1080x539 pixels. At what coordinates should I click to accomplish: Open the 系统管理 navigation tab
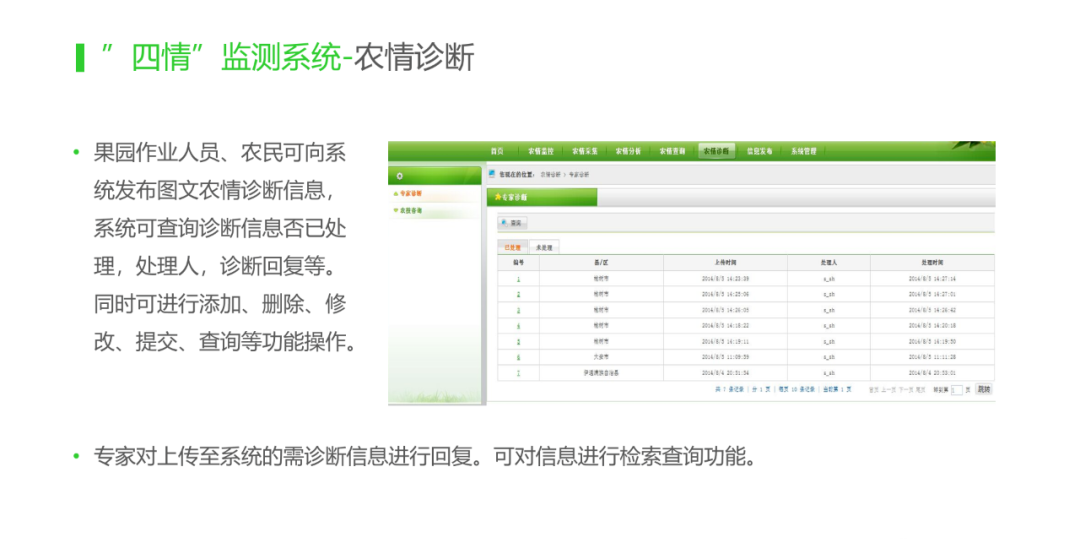click(x=803, y=151)
